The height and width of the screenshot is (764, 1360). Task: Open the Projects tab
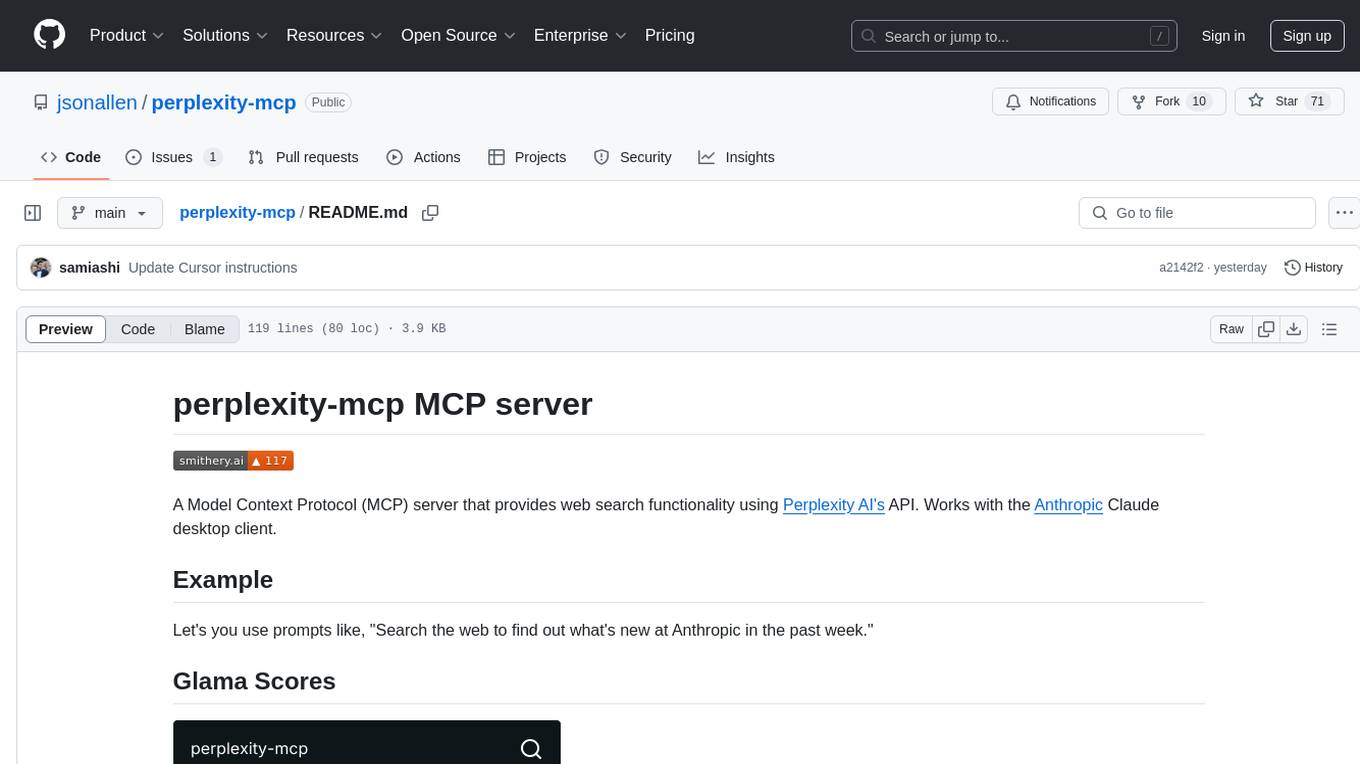[x=527, y=157]
